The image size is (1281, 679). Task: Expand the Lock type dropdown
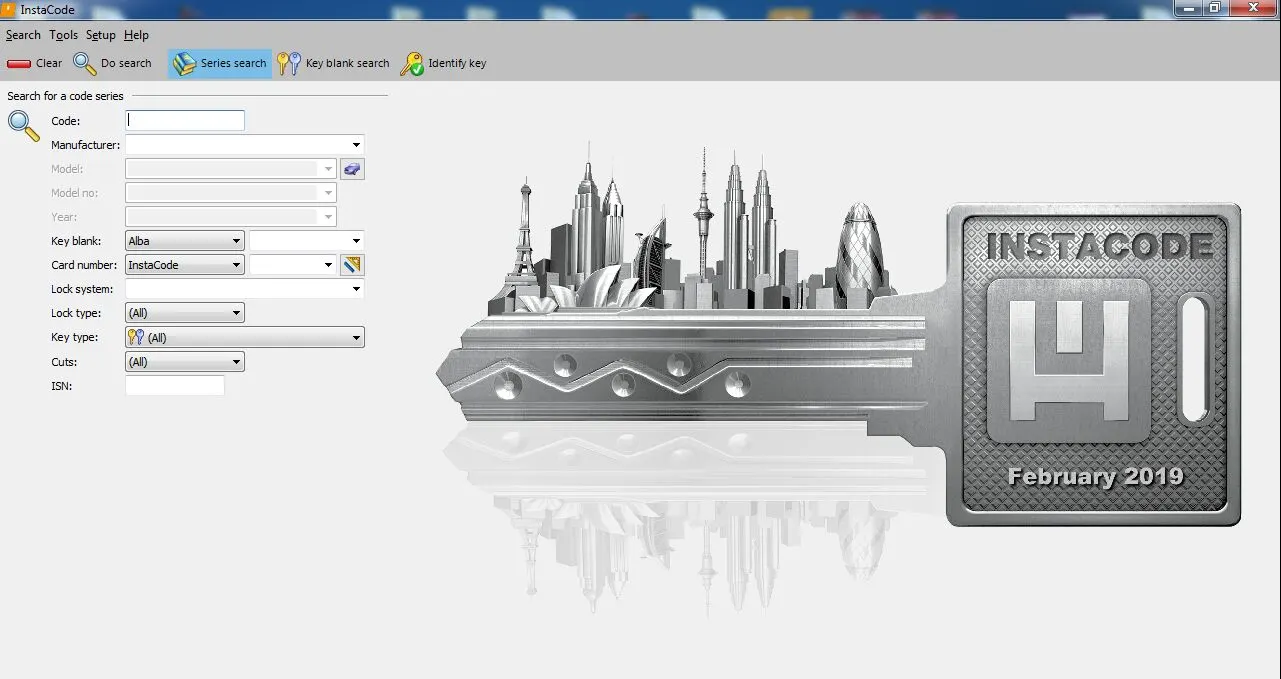click(237, 313)
